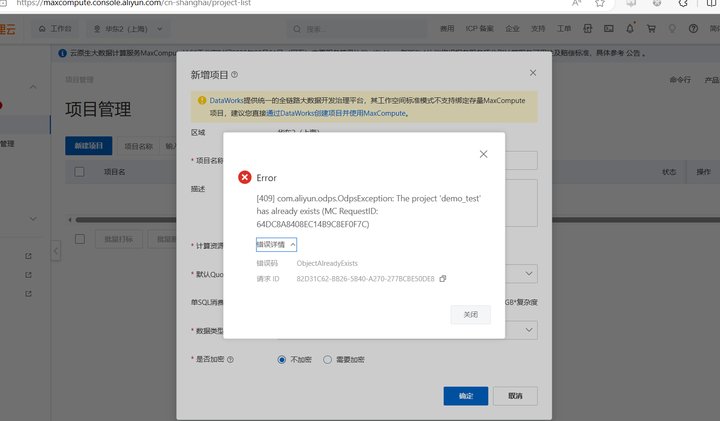Viewport: 720px width, 421px height.
Task: Open the notifications bell icon
Action: click(630, 28)
